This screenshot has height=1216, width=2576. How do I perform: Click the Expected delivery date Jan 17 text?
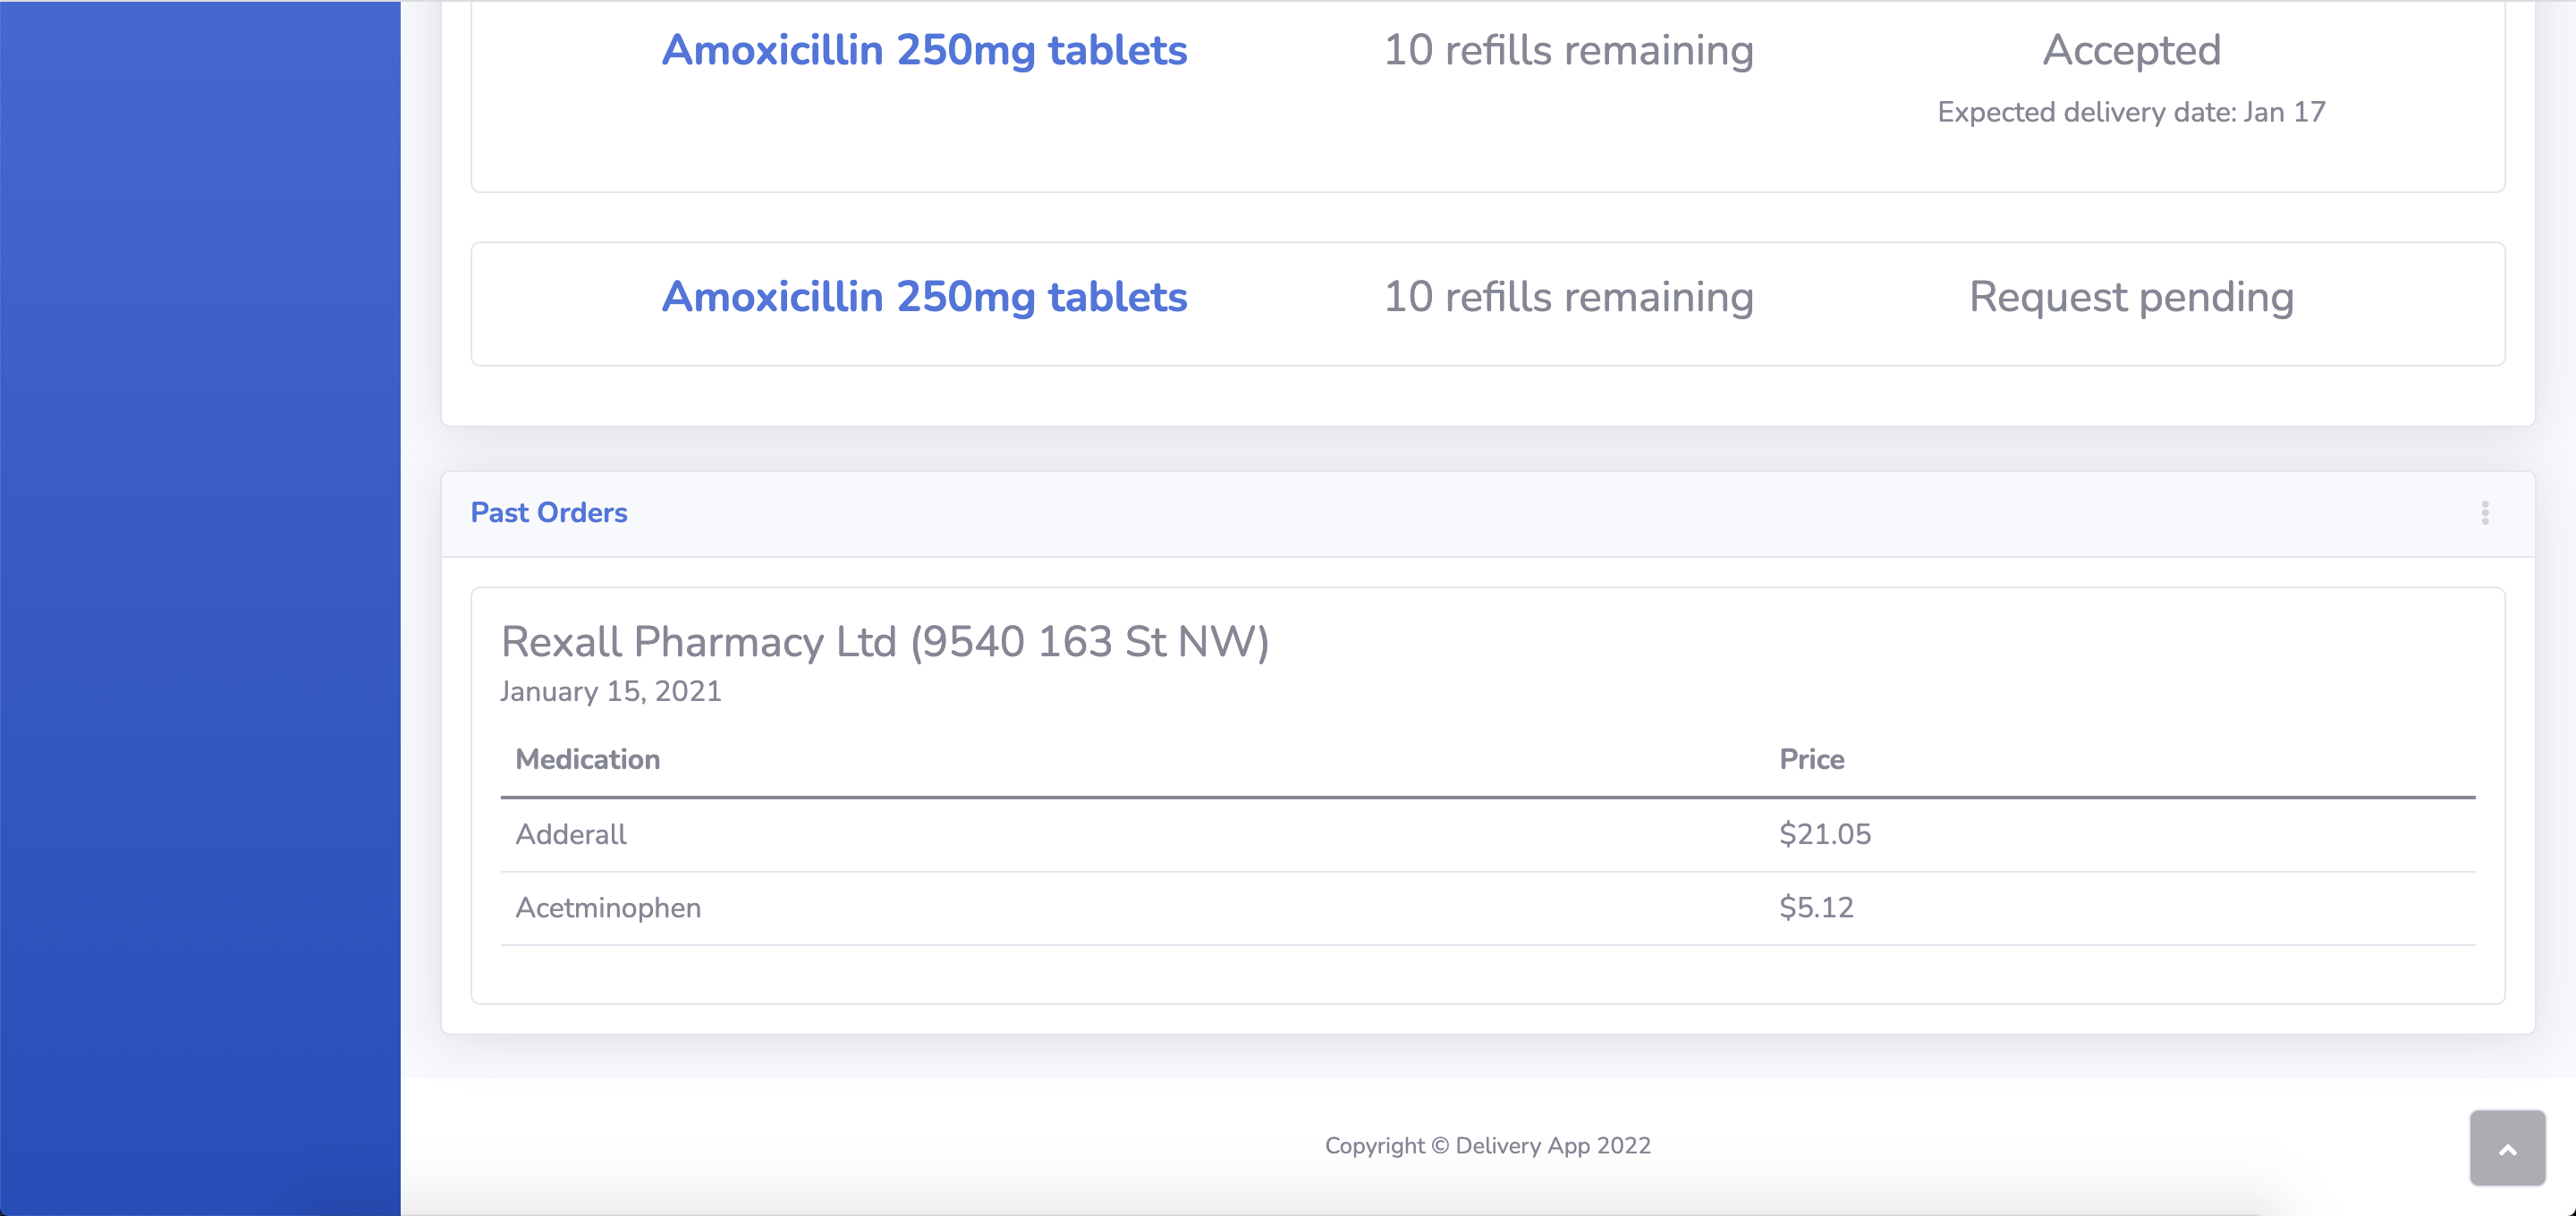click(x=2131, y=112)
